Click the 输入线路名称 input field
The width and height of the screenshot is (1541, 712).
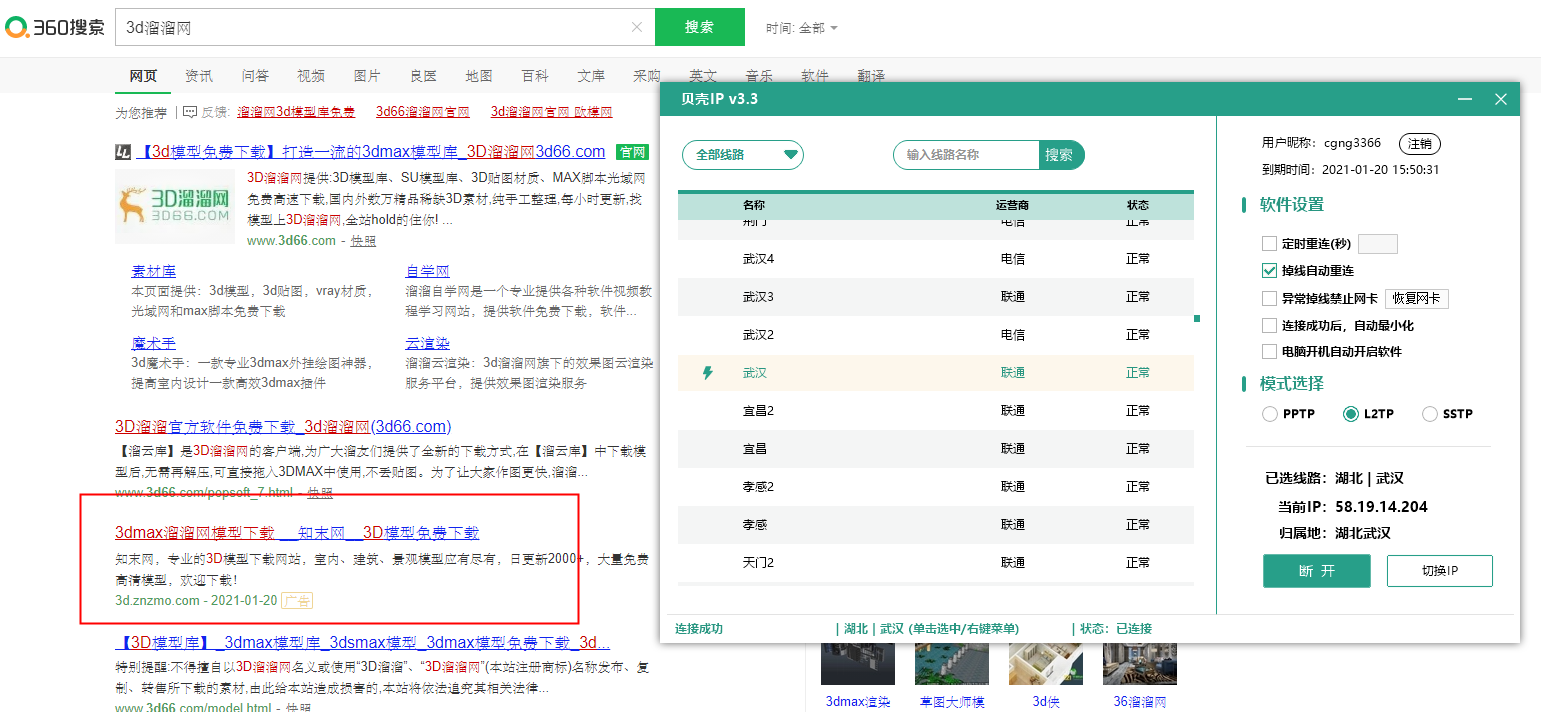[x=966, y=155]
